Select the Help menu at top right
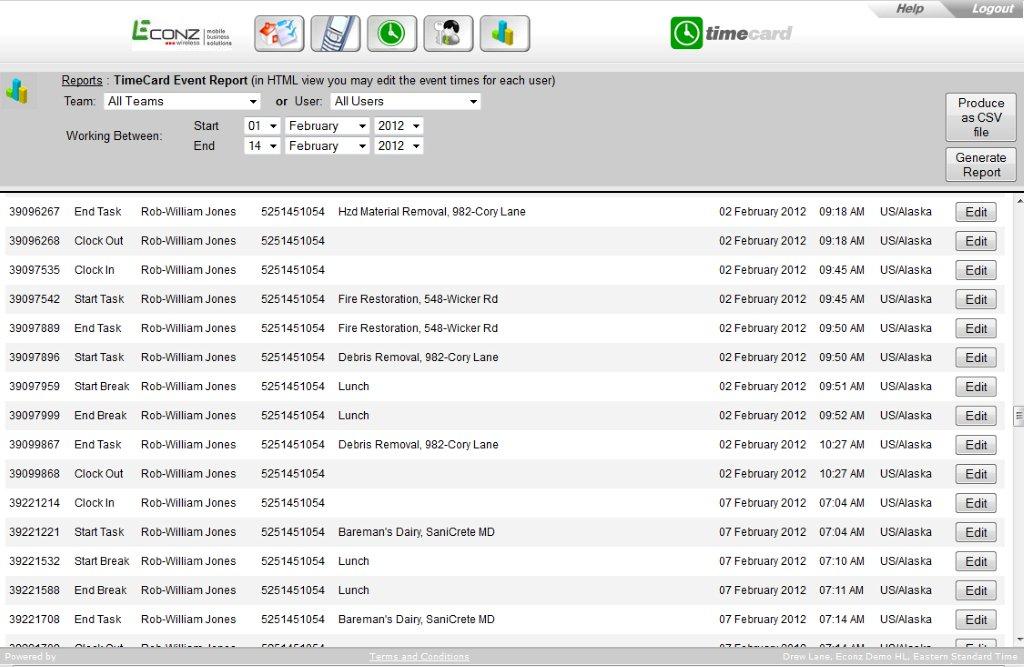Screen dimensions: 1024x667 point(909,9)
